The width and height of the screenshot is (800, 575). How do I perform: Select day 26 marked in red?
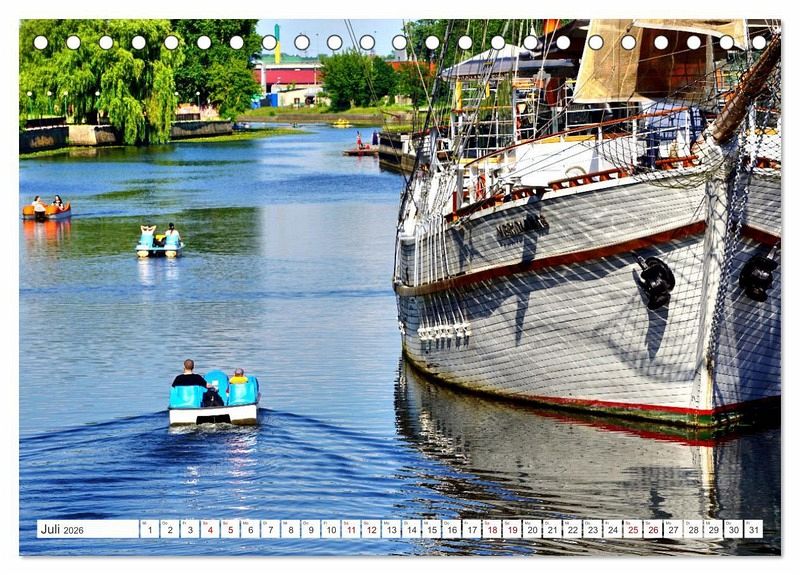[652, 529]
